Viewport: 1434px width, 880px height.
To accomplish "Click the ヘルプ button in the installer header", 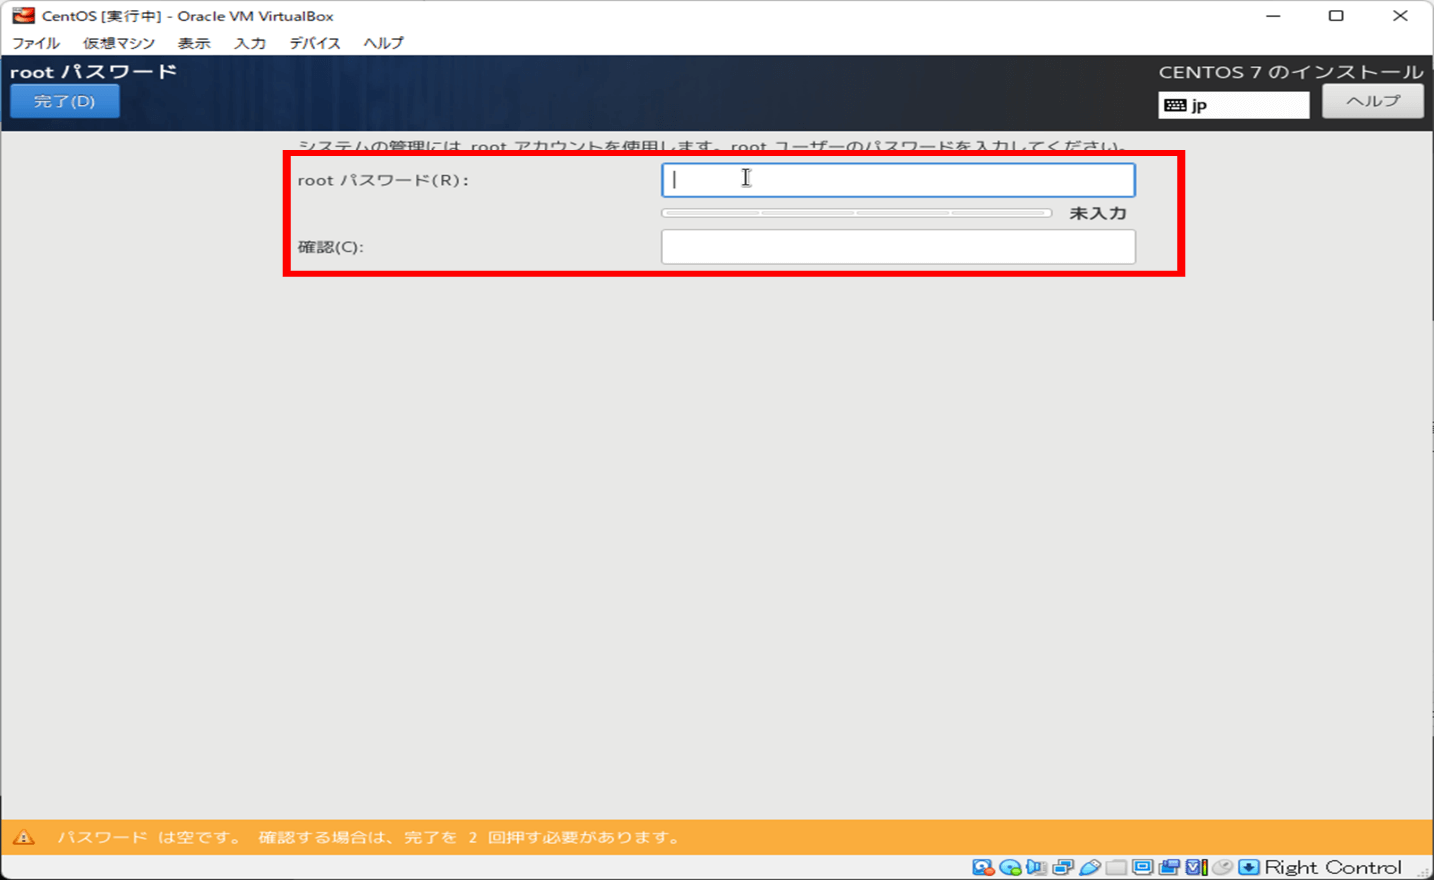I will click(x=1373, y=101).
